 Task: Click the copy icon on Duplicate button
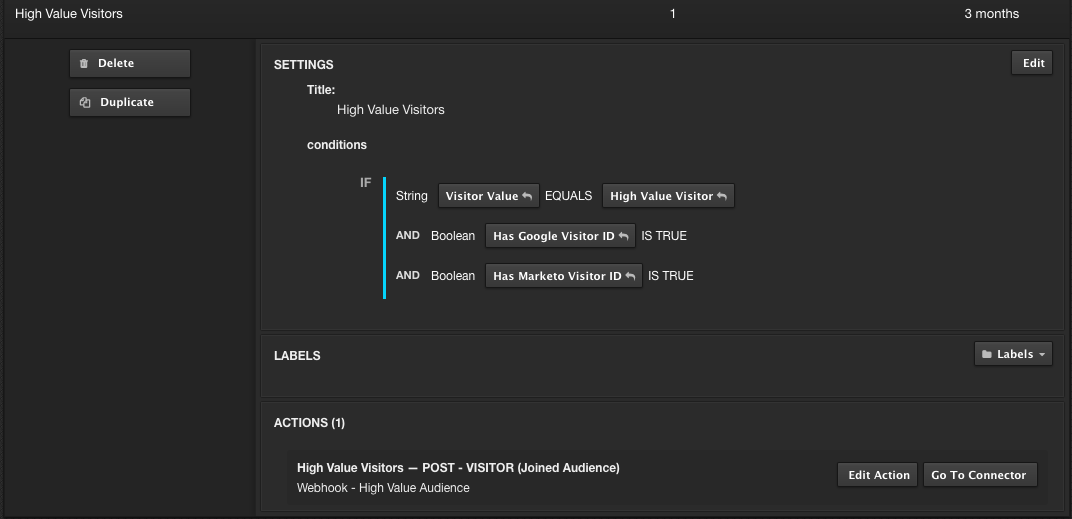coord(86,103)
